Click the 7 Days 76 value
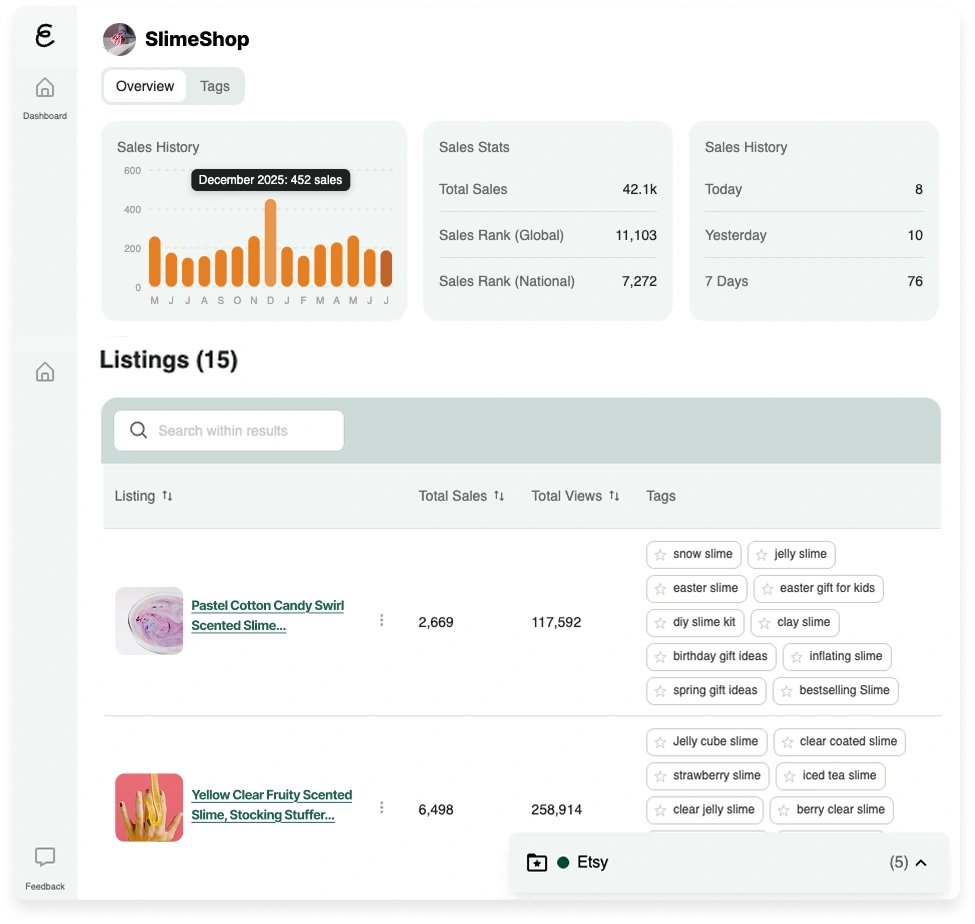The image size is (975, 924). (915, 281)
